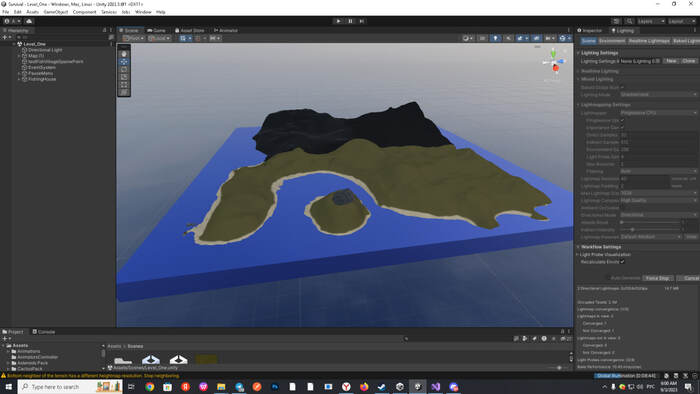Screen dimensions: 700x394
Task: Open the undo history icon
Action: [616, 21]
